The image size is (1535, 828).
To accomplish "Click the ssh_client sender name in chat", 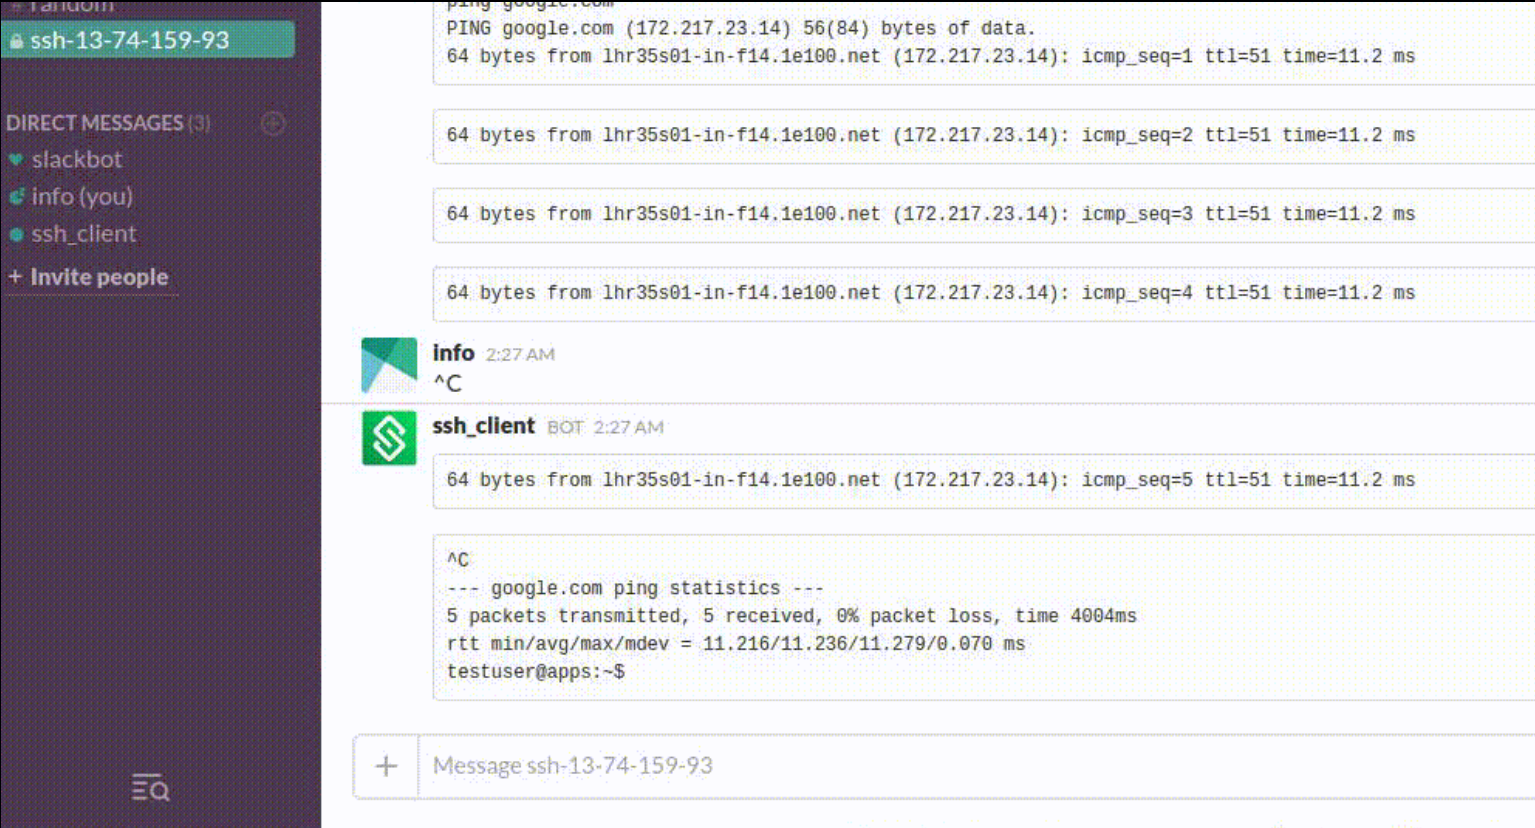I will [x=483, y=426].
